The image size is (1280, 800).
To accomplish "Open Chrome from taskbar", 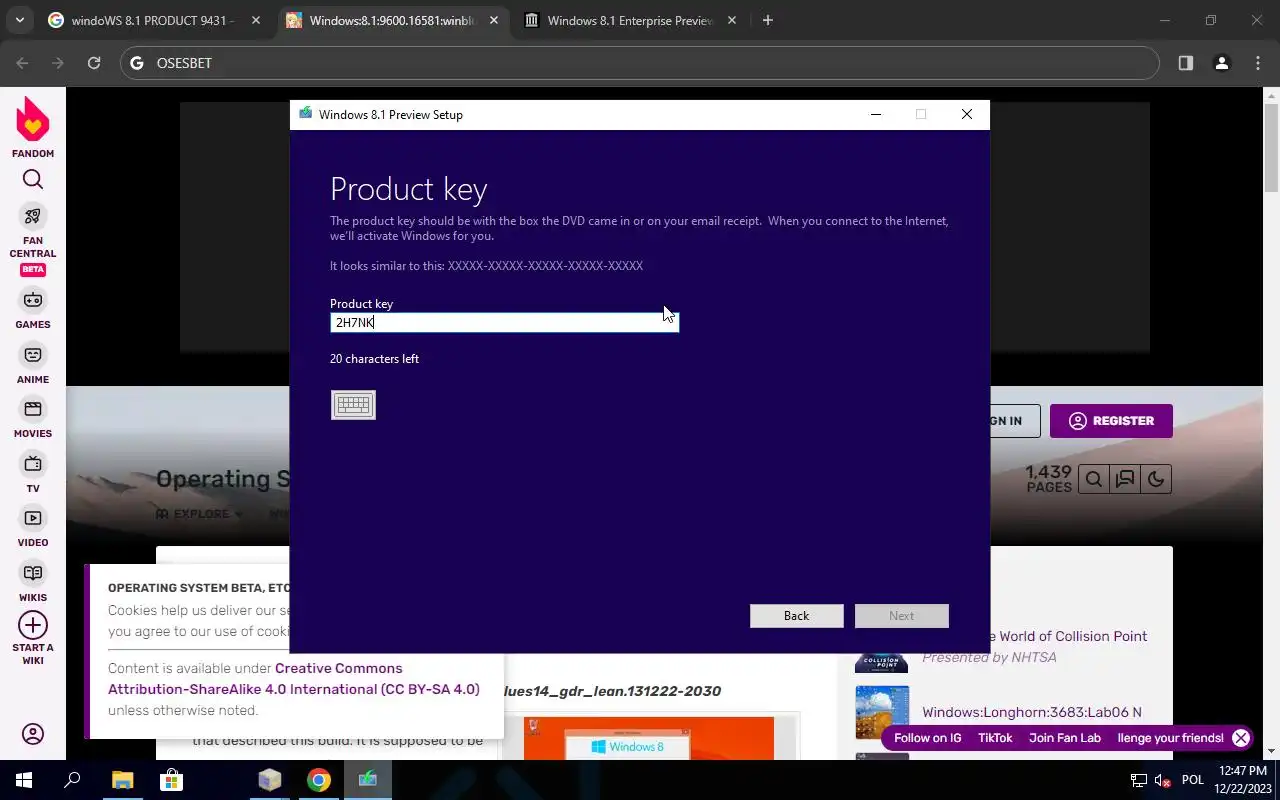I will [x=319, y=780].
